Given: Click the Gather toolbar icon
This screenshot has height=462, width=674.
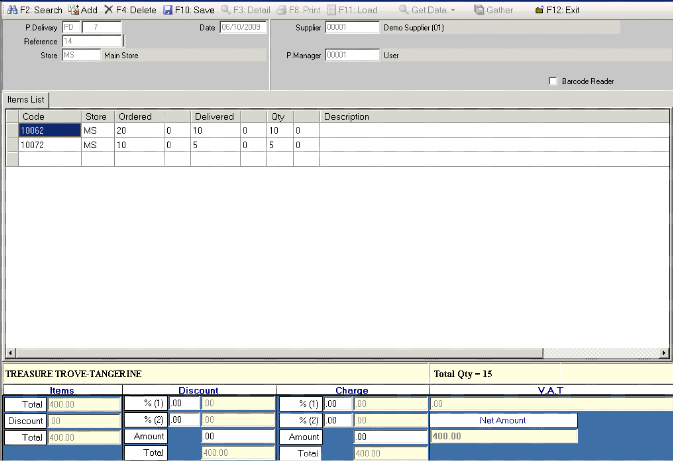Looking at the screenshot, I should click(480, 9).
